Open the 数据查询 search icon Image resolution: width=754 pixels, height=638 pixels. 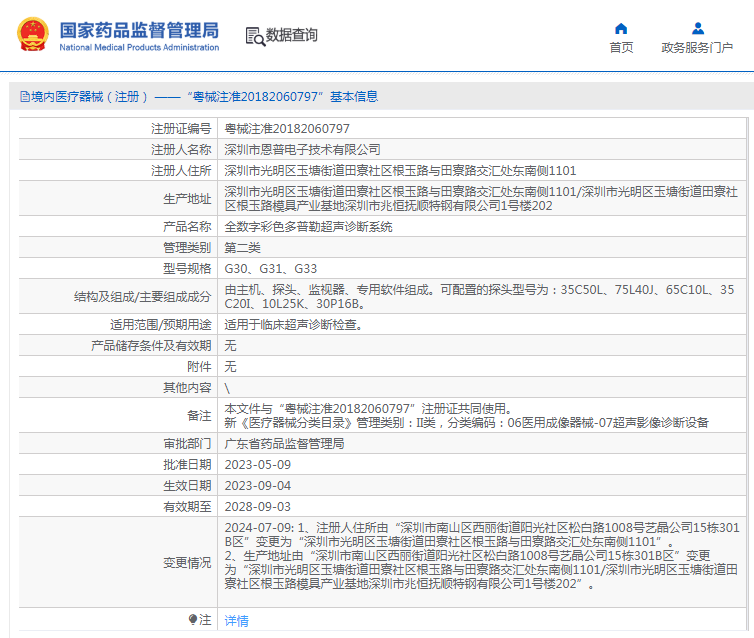pos(255,36)
